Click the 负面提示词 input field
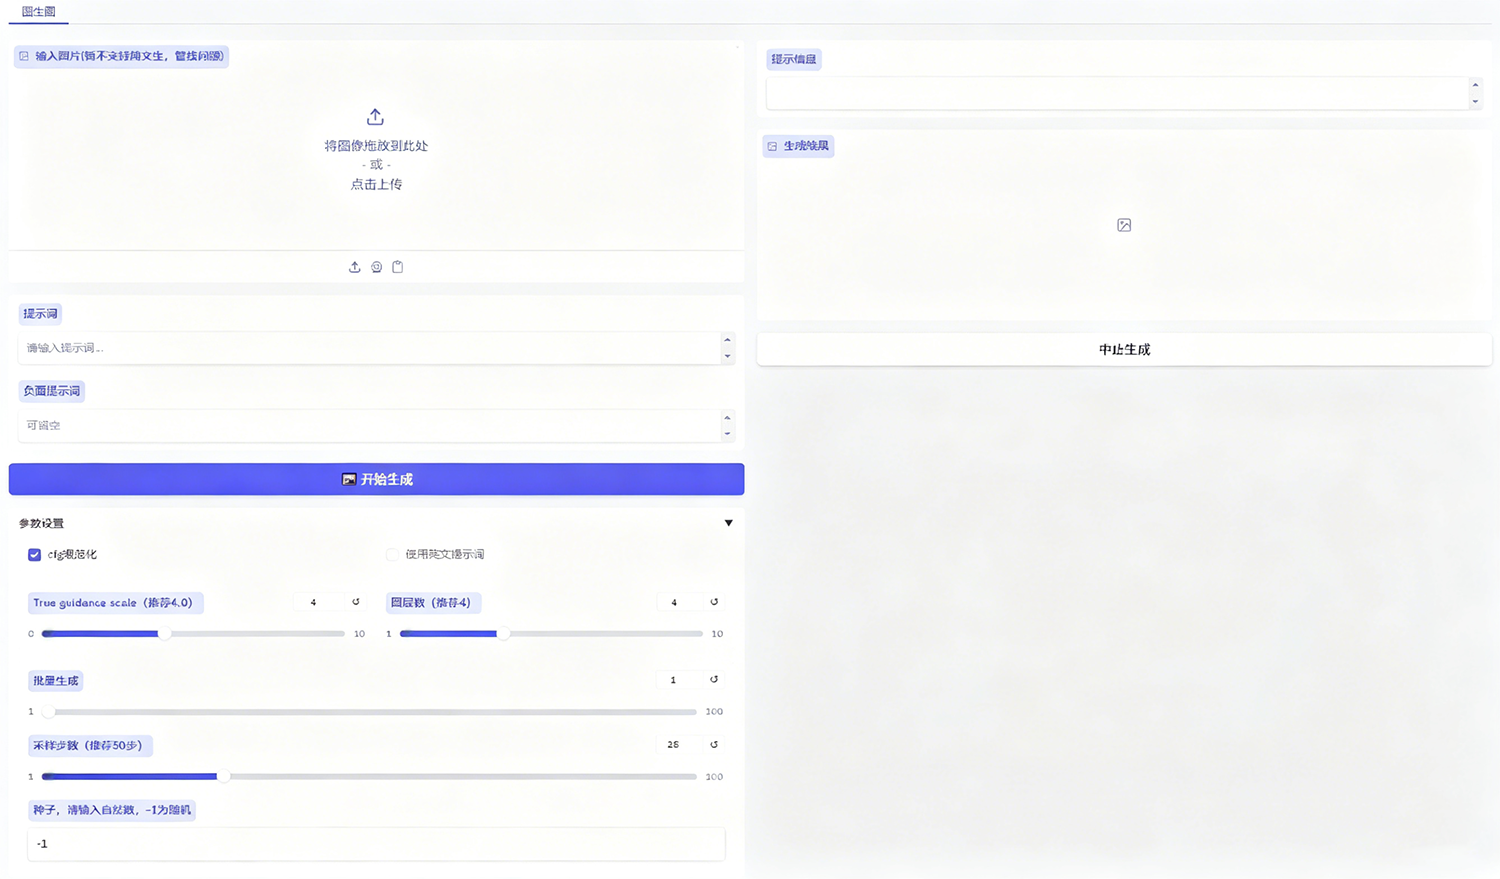The height and width of the screenshot is (879, 1500). click(x=369, y=425)
